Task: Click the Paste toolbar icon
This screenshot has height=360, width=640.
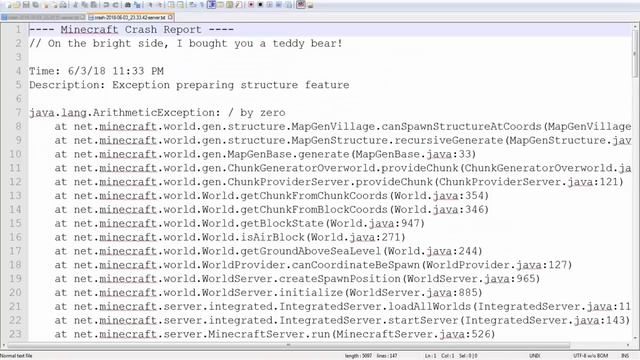Action: 93,5
